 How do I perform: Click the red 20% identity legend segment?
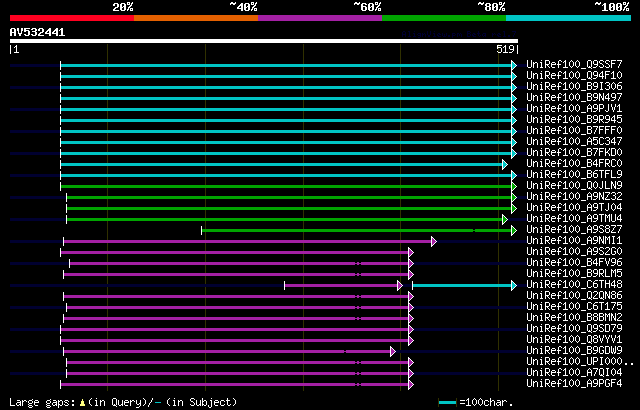pos(72,18)
